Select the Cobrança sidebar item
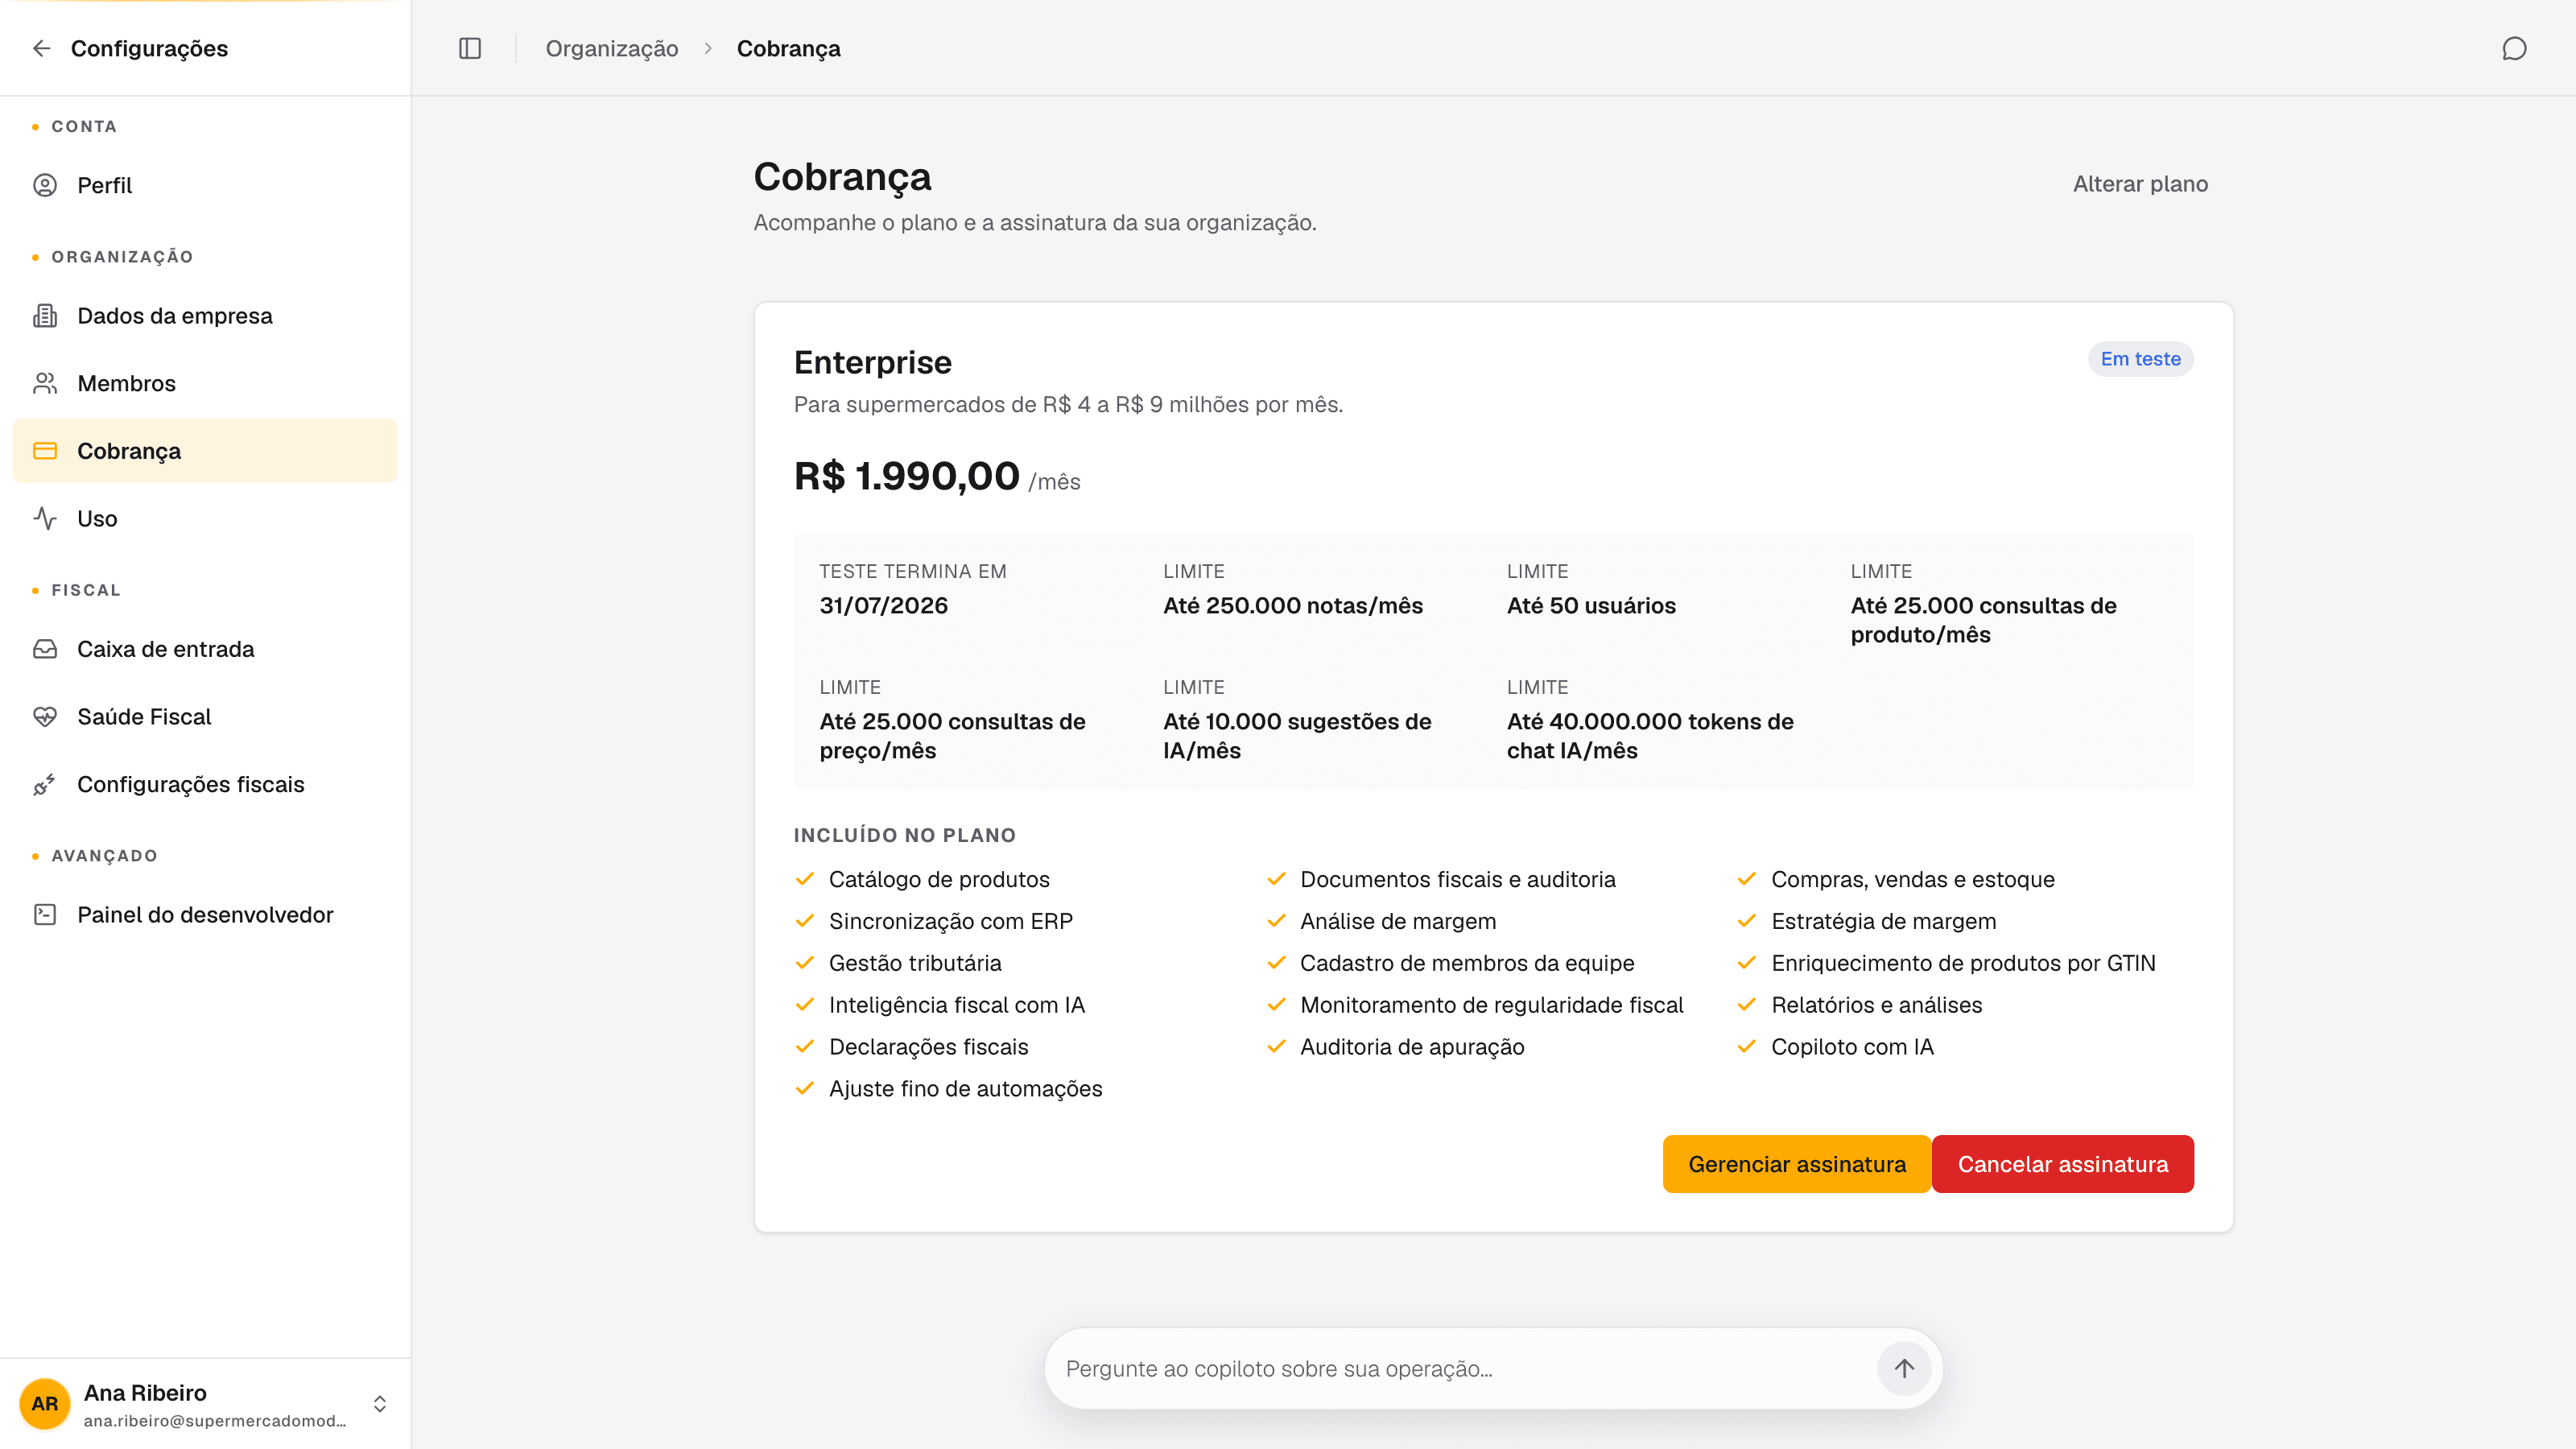 pos(205,451)
